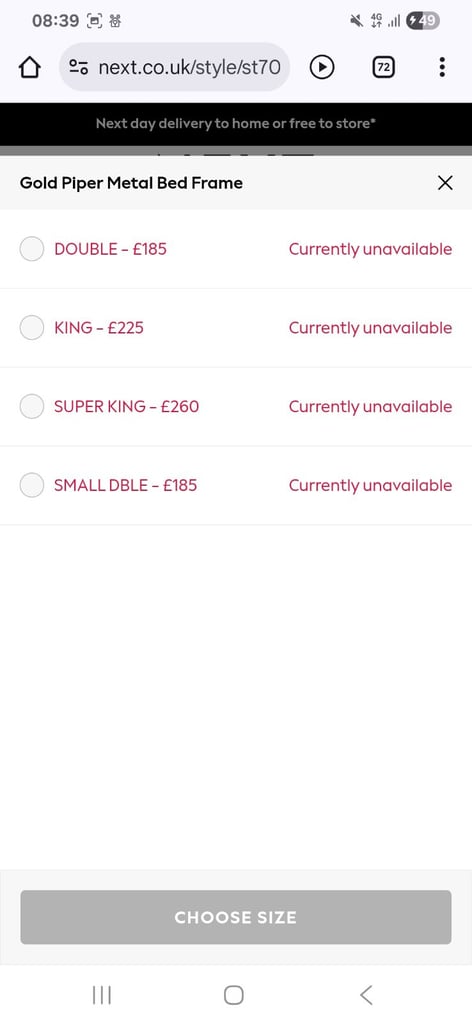This screenshot has width=472, height=1024.
Task: Tap the Gold Piper Metal Bed Frame title
Action: 131,183
